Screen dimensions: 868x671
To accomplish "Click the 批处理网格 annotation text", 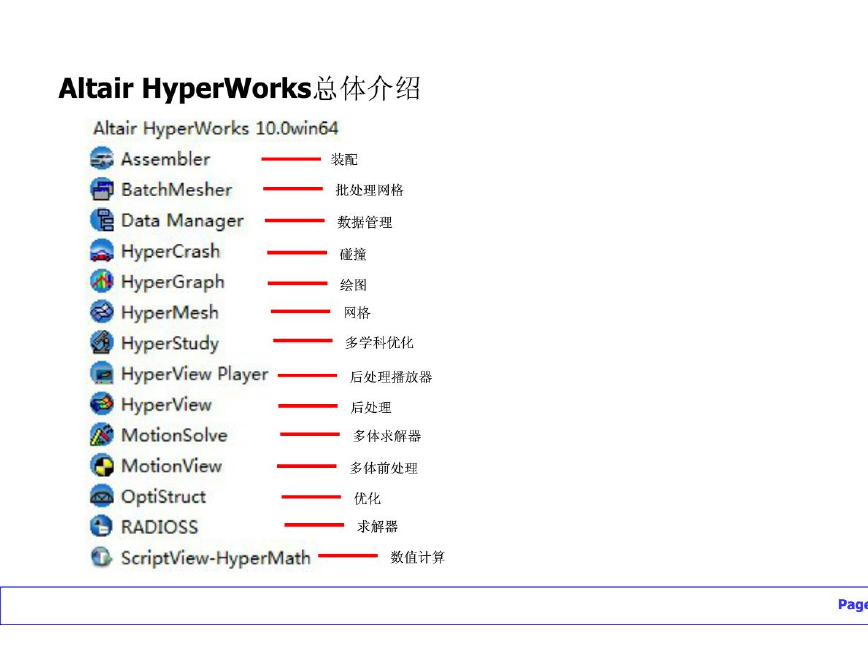I will coord(369,190).
